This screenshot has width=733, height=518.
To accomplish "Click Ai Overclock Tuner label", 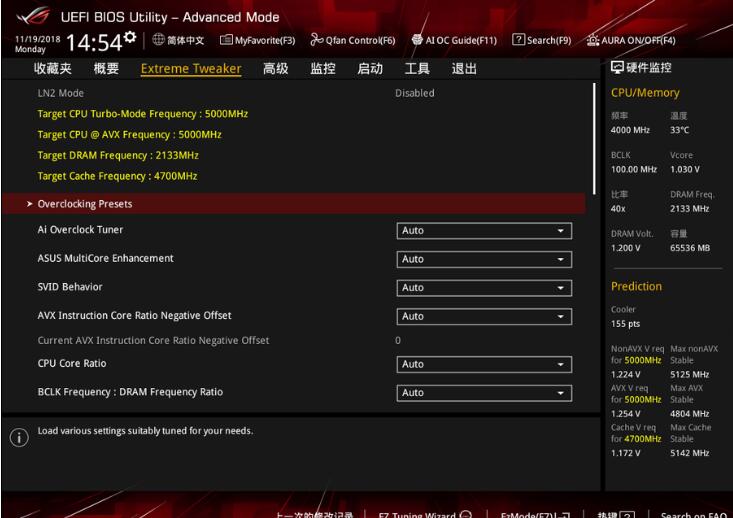I will click(80, 230).
